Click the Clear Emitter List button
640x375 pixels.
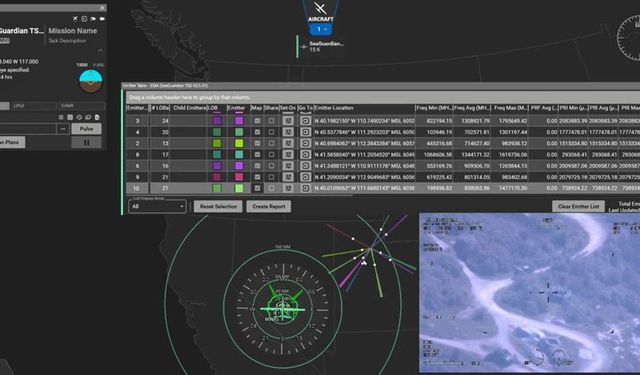pyautogui.click(x=578, y=206)
